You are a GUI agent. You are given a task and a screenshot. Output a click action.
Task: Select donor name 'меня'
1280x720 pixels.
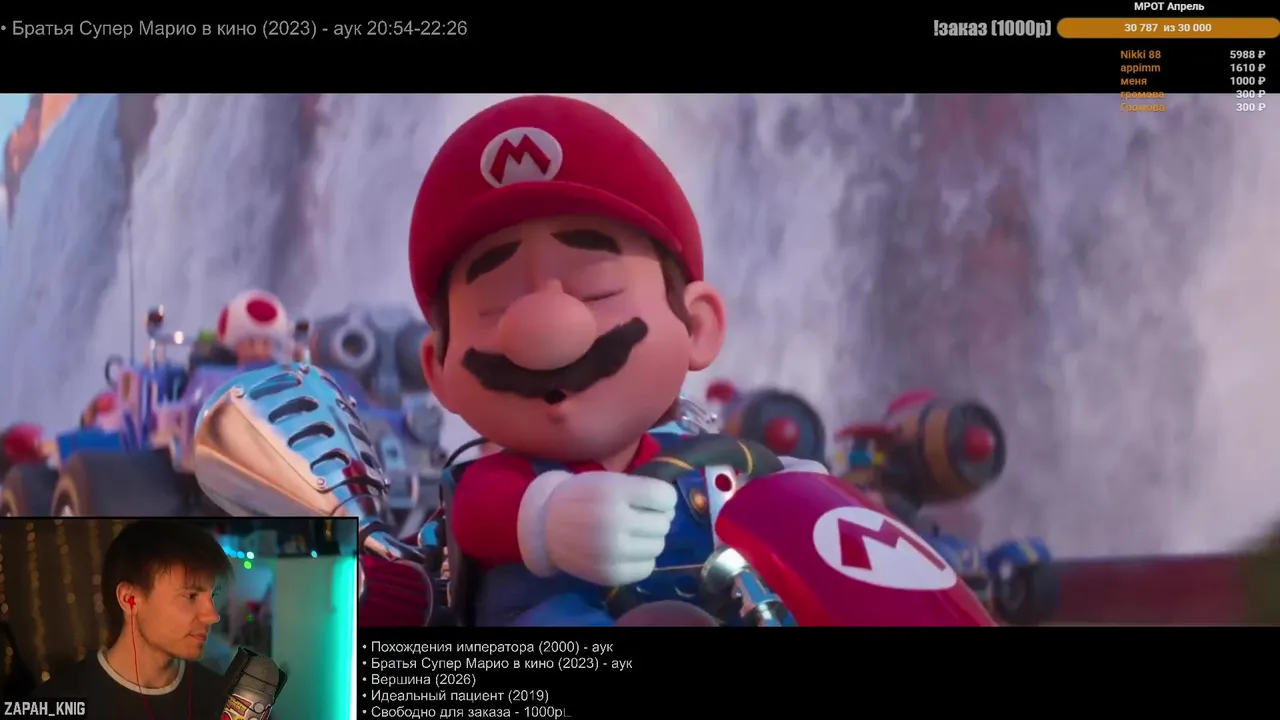(1133, 81)
